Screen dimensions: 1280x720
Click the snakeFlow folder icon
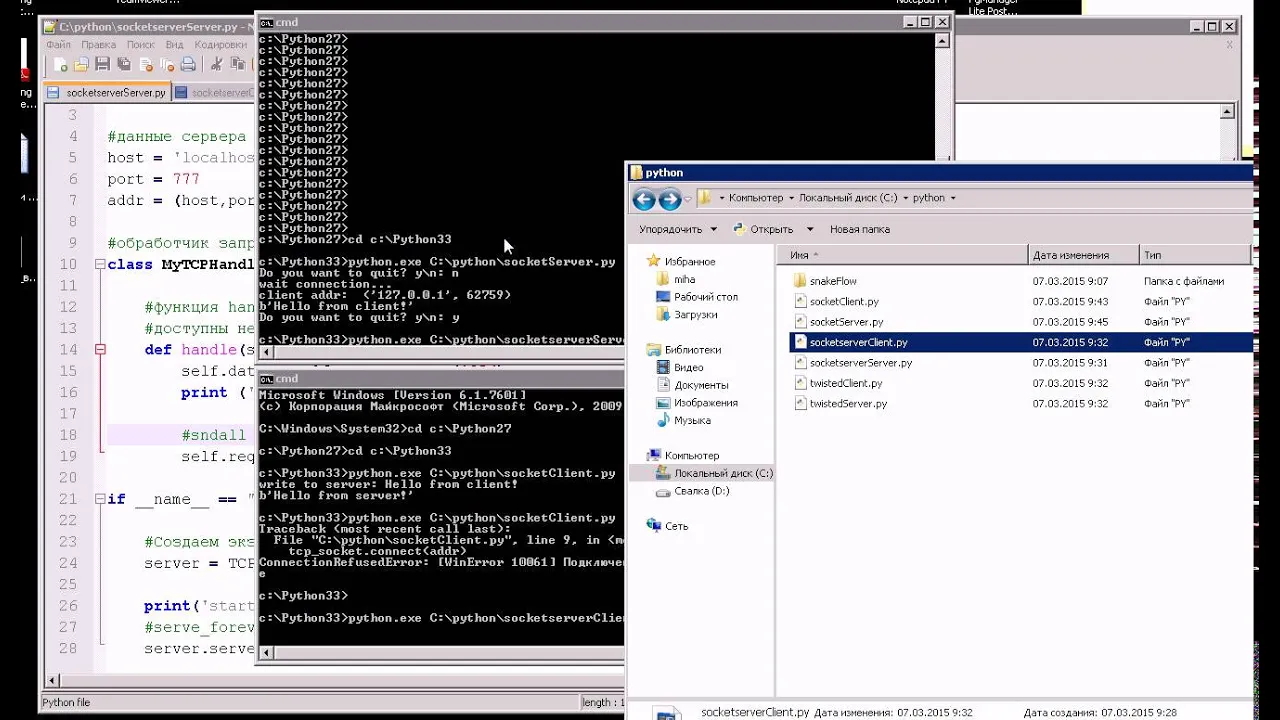coord(800,281)
